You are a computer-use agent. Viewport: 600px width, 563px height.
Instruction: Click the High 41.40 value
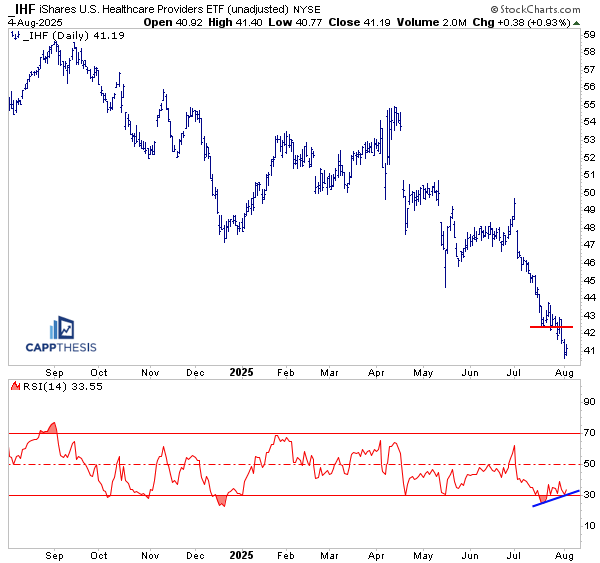coord(235,23)
